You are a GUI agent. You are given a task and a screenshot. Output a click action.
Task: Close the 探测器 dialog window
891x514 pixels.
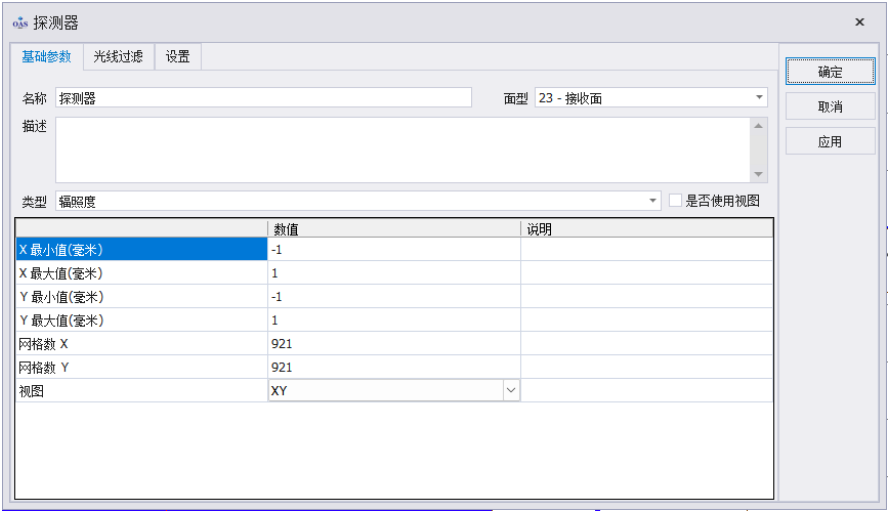point(859,22)
